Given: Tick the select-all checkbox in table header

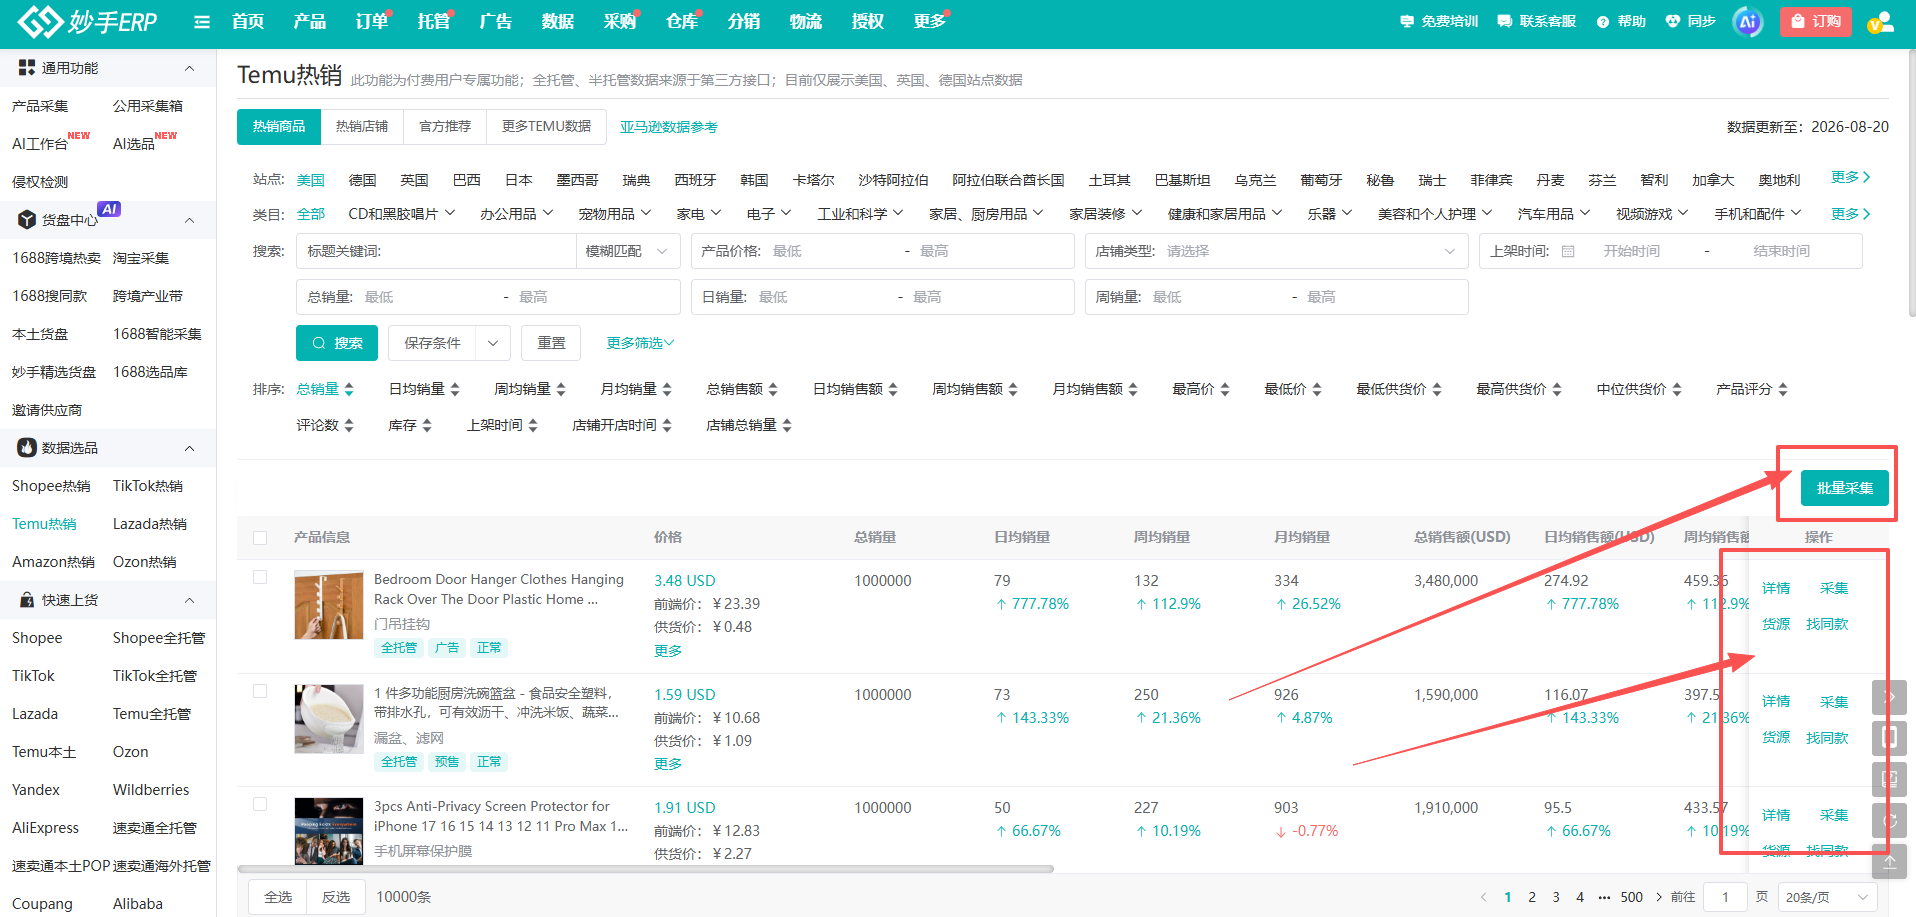Looking at the screenshot, I should coord(260,538).
